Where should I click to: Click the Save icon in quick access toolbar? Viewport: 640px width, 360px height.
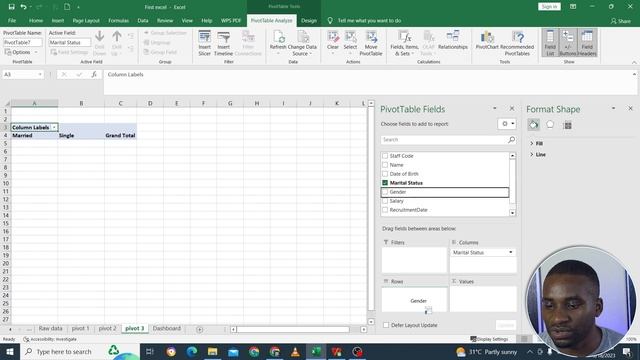(11, 7)
